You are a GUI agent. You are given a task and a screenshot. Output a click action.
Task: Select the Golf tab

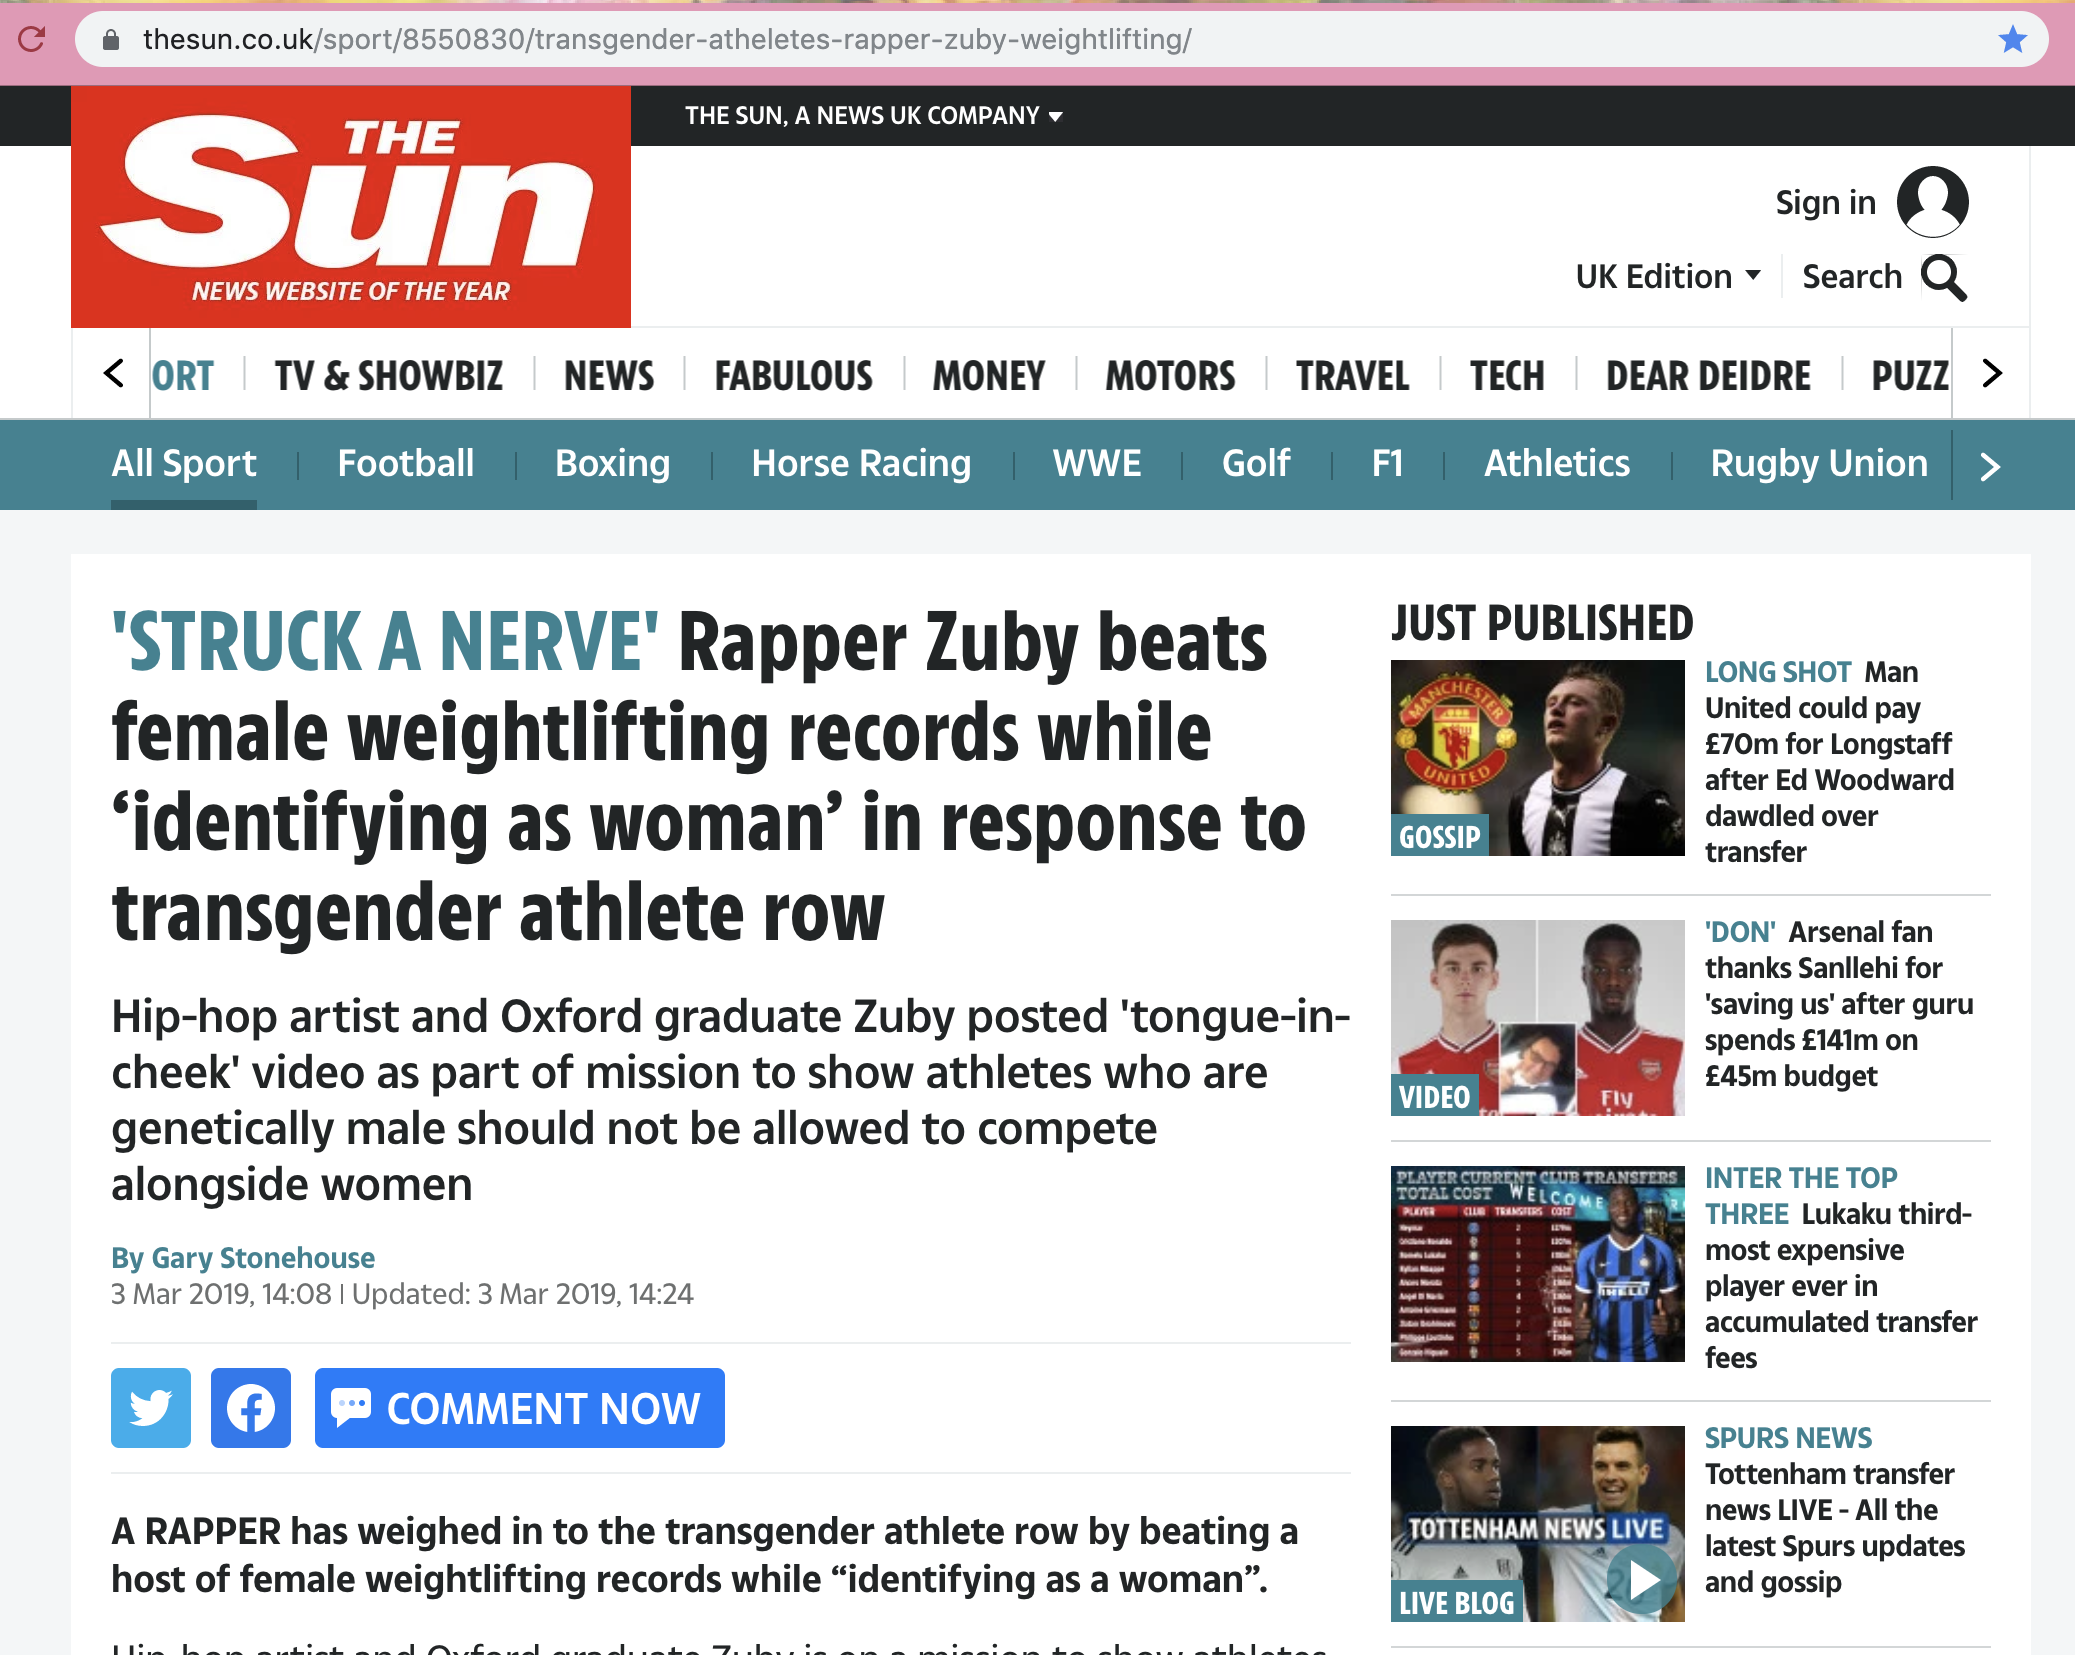(x=1256, y=464)
